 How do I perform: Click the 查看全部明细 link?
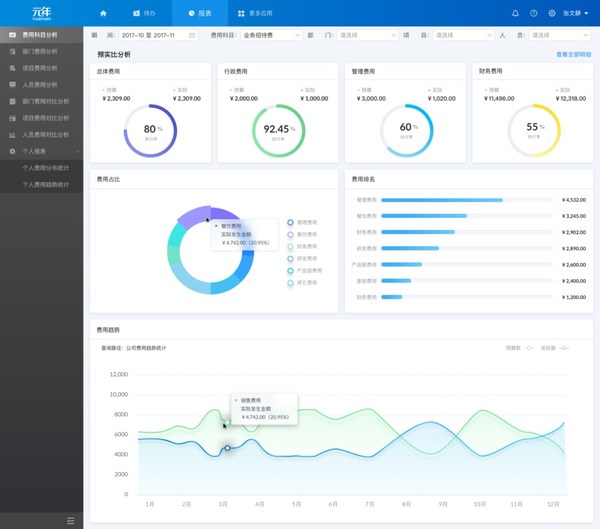tap(573, 55)
